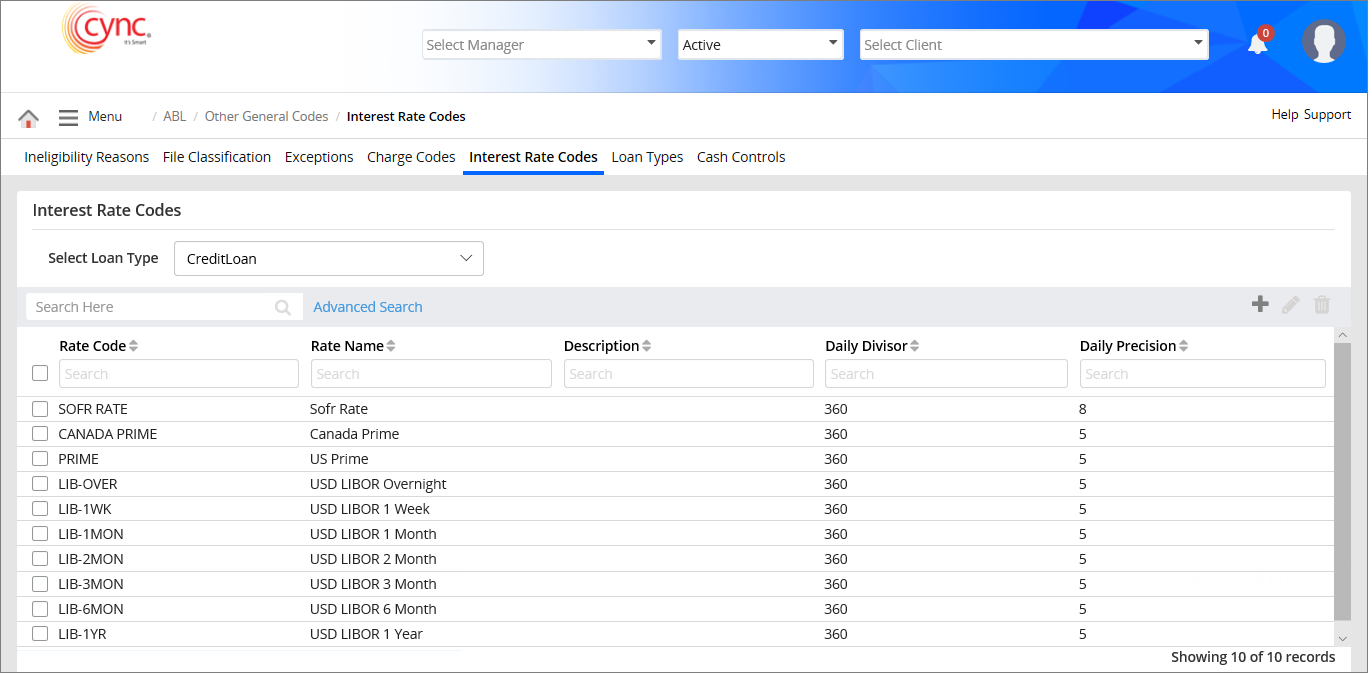Screen dimensions: 1368x673
Task: Click the Advanced Search link
Action: click(x=368, y=307)
